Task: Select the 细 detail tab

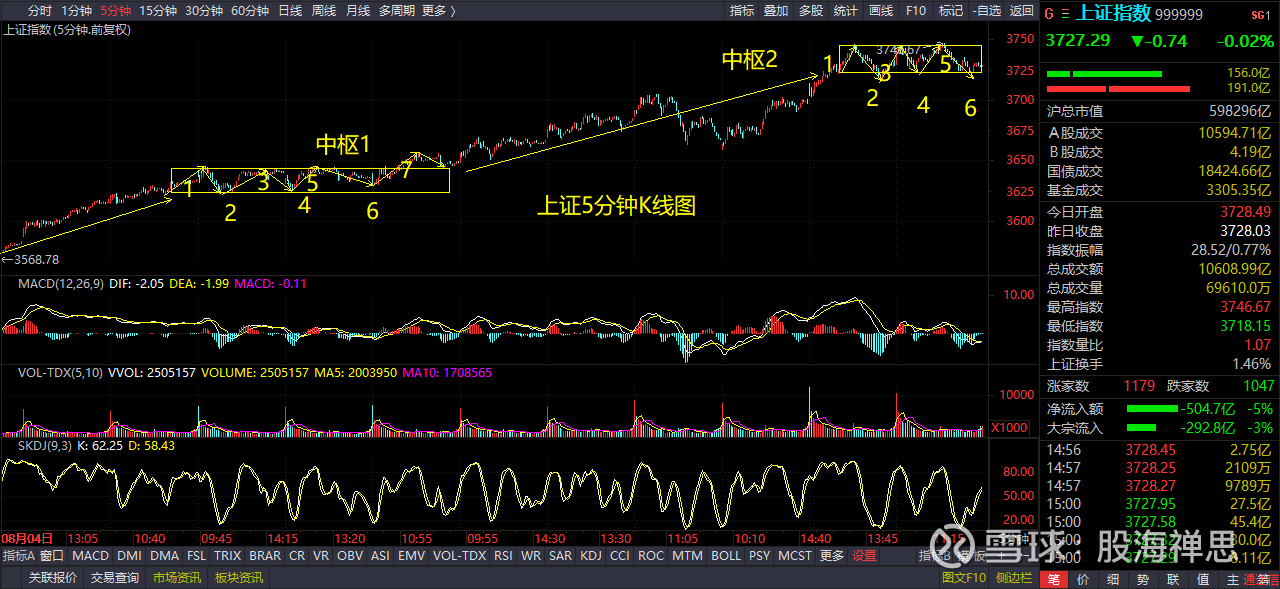Action: click(x=1113, y=579)
